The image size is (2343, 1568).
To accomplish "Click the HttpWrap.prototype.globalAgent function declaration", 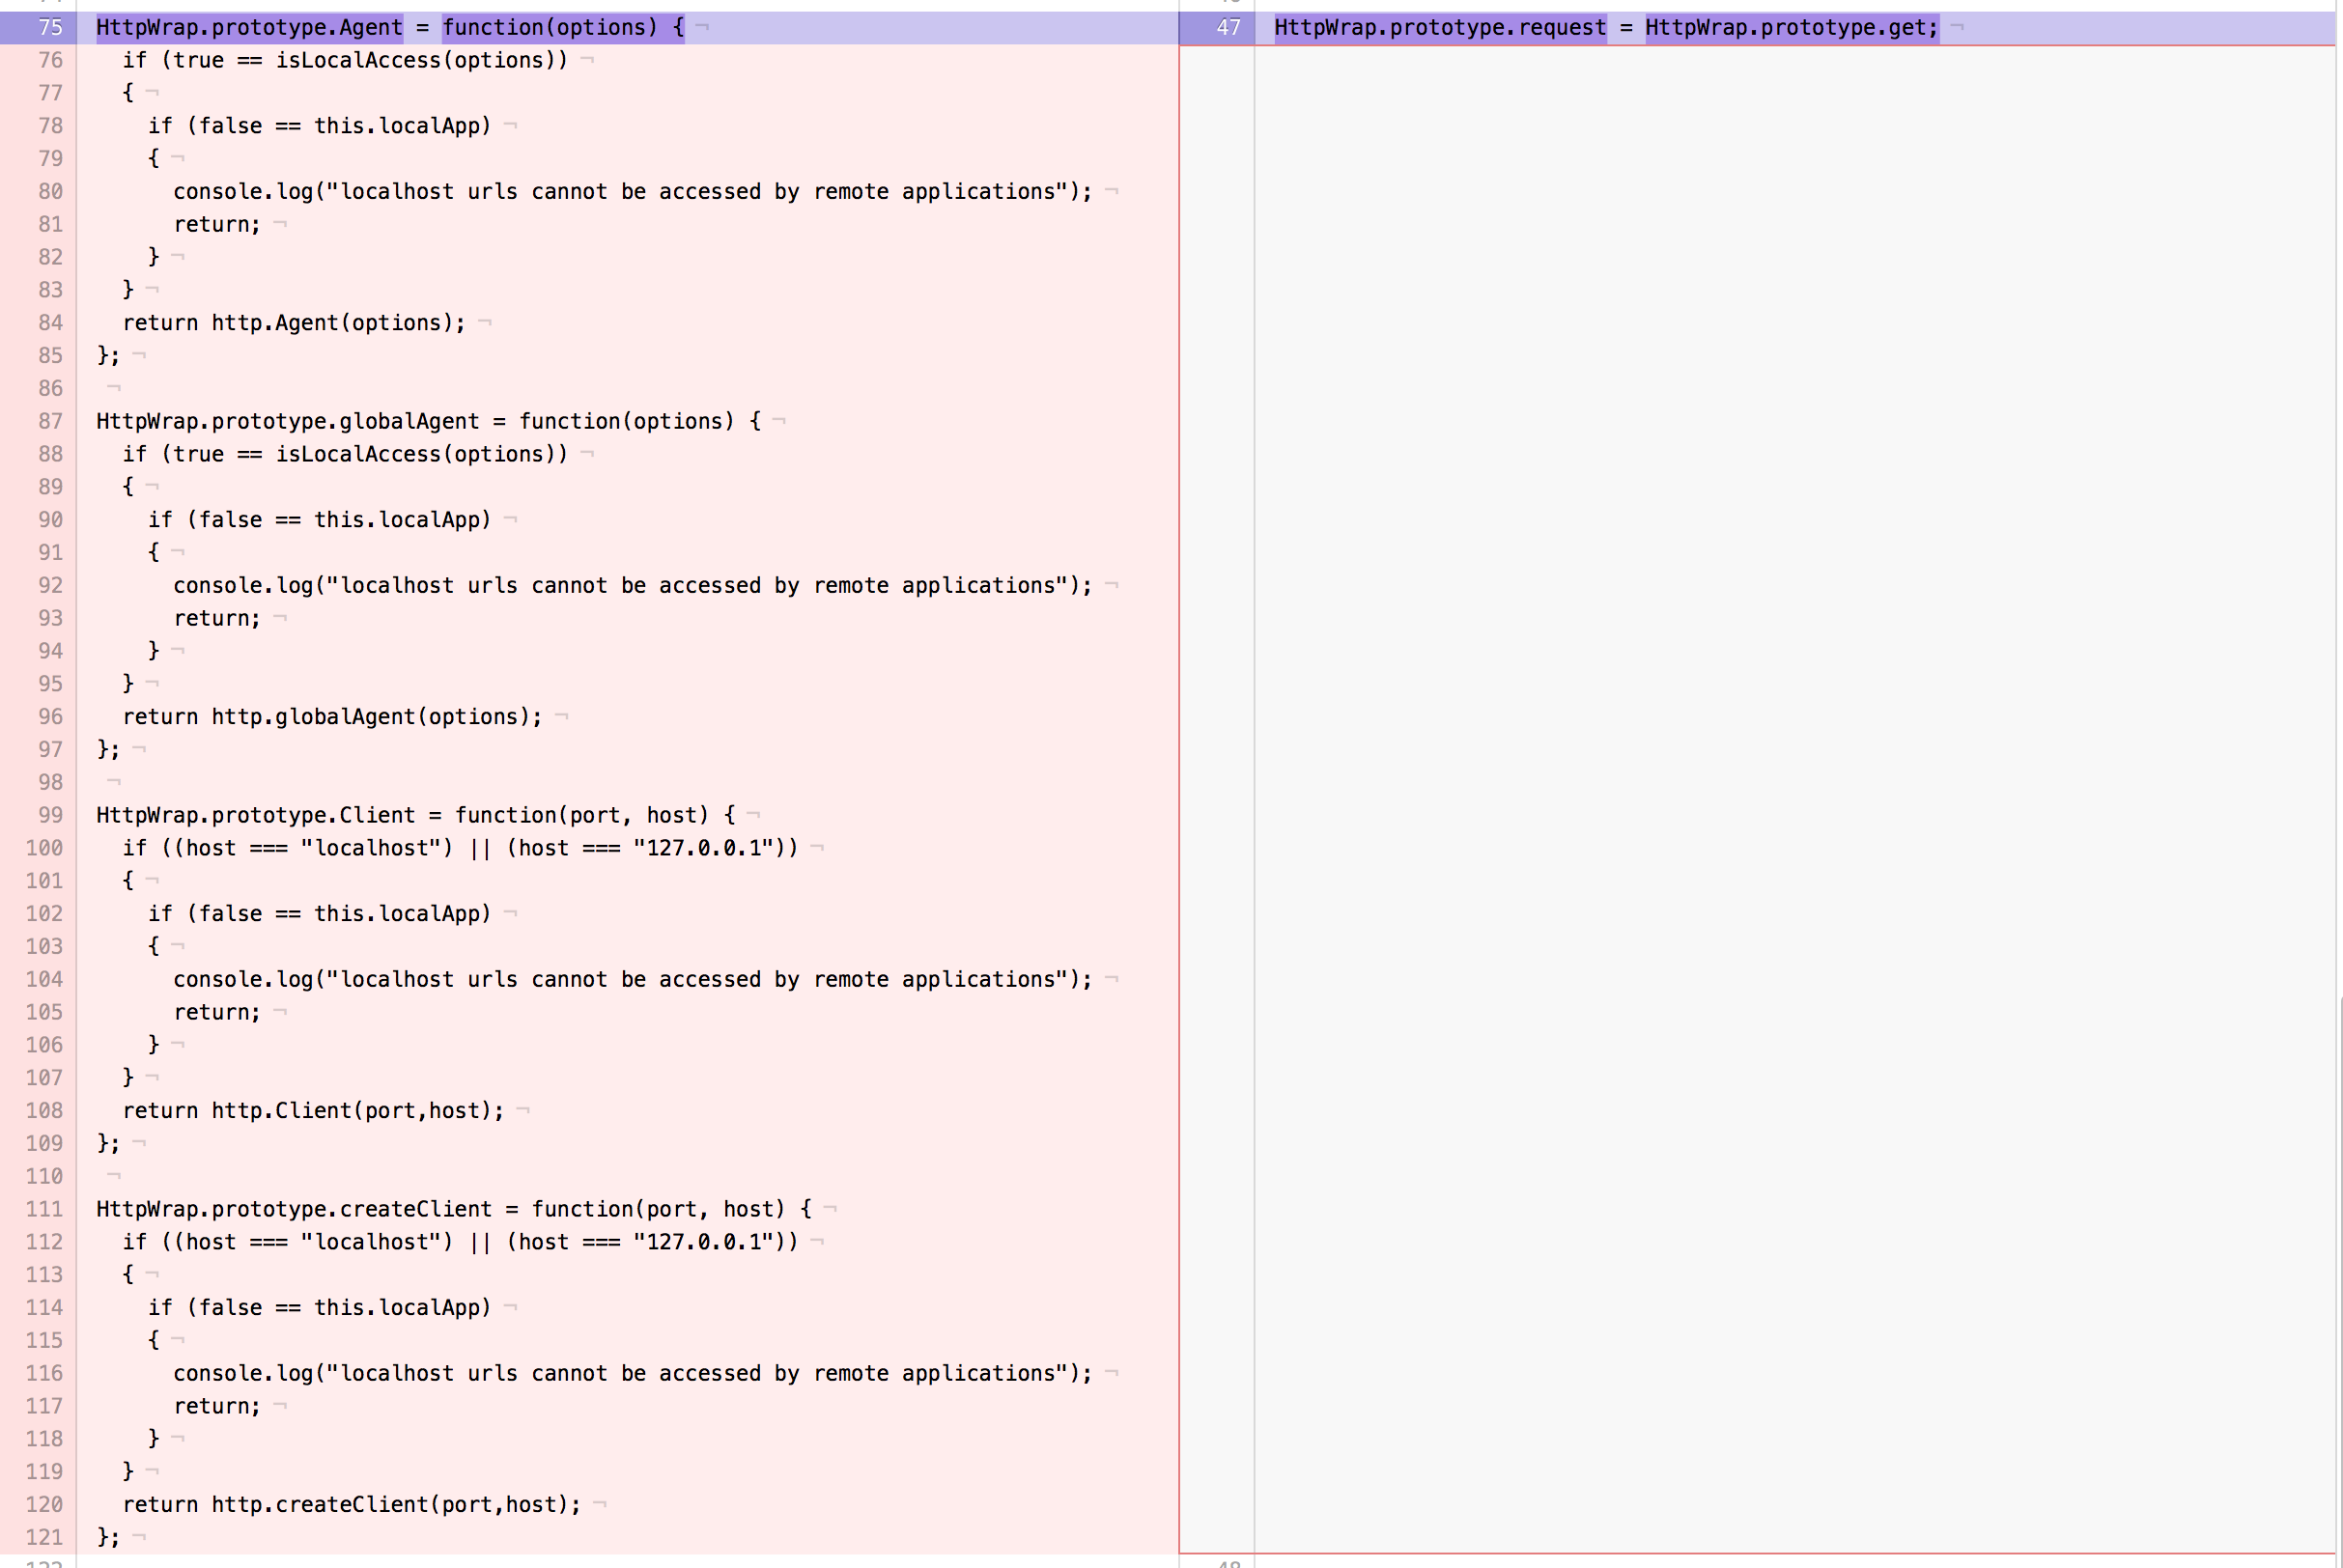I will (x=428, y=421).
